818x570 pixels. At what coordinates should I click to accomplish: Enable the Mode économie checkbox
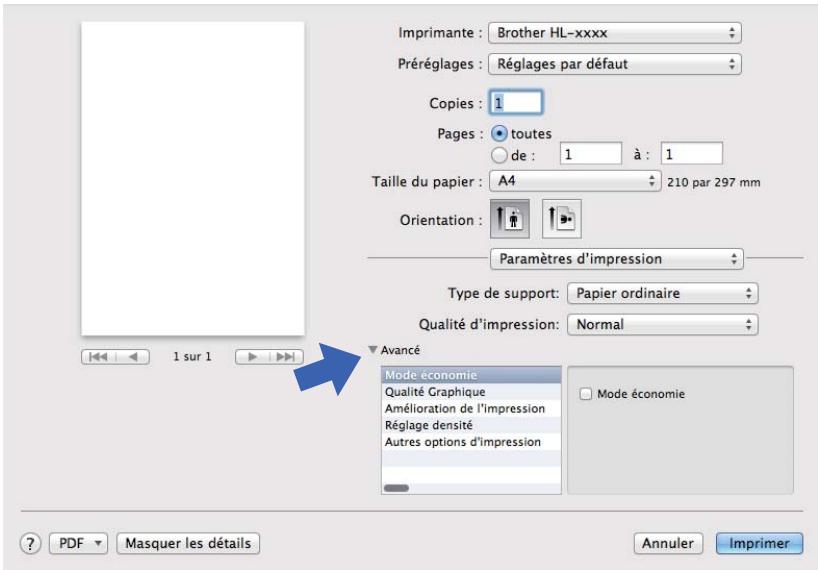coord(586,394)
